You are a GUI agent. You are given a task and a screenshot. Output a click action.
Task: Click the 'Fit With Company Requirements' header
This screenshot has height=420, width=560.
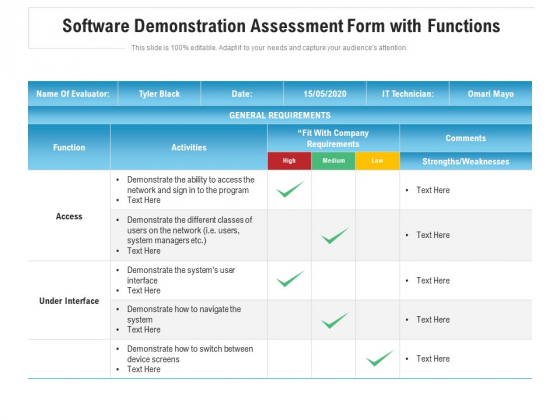click(x=333, y=138)
